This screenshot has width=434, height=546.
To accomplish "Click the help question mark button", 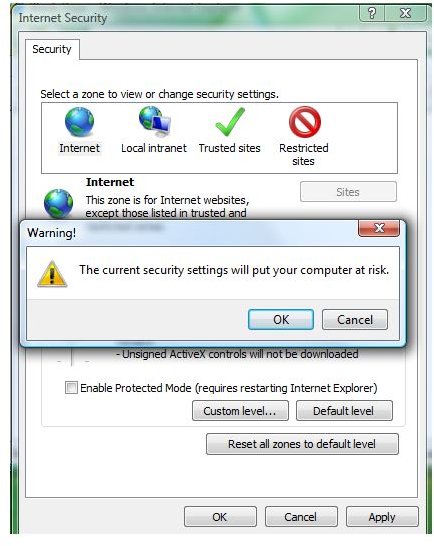I will (372, 13).
